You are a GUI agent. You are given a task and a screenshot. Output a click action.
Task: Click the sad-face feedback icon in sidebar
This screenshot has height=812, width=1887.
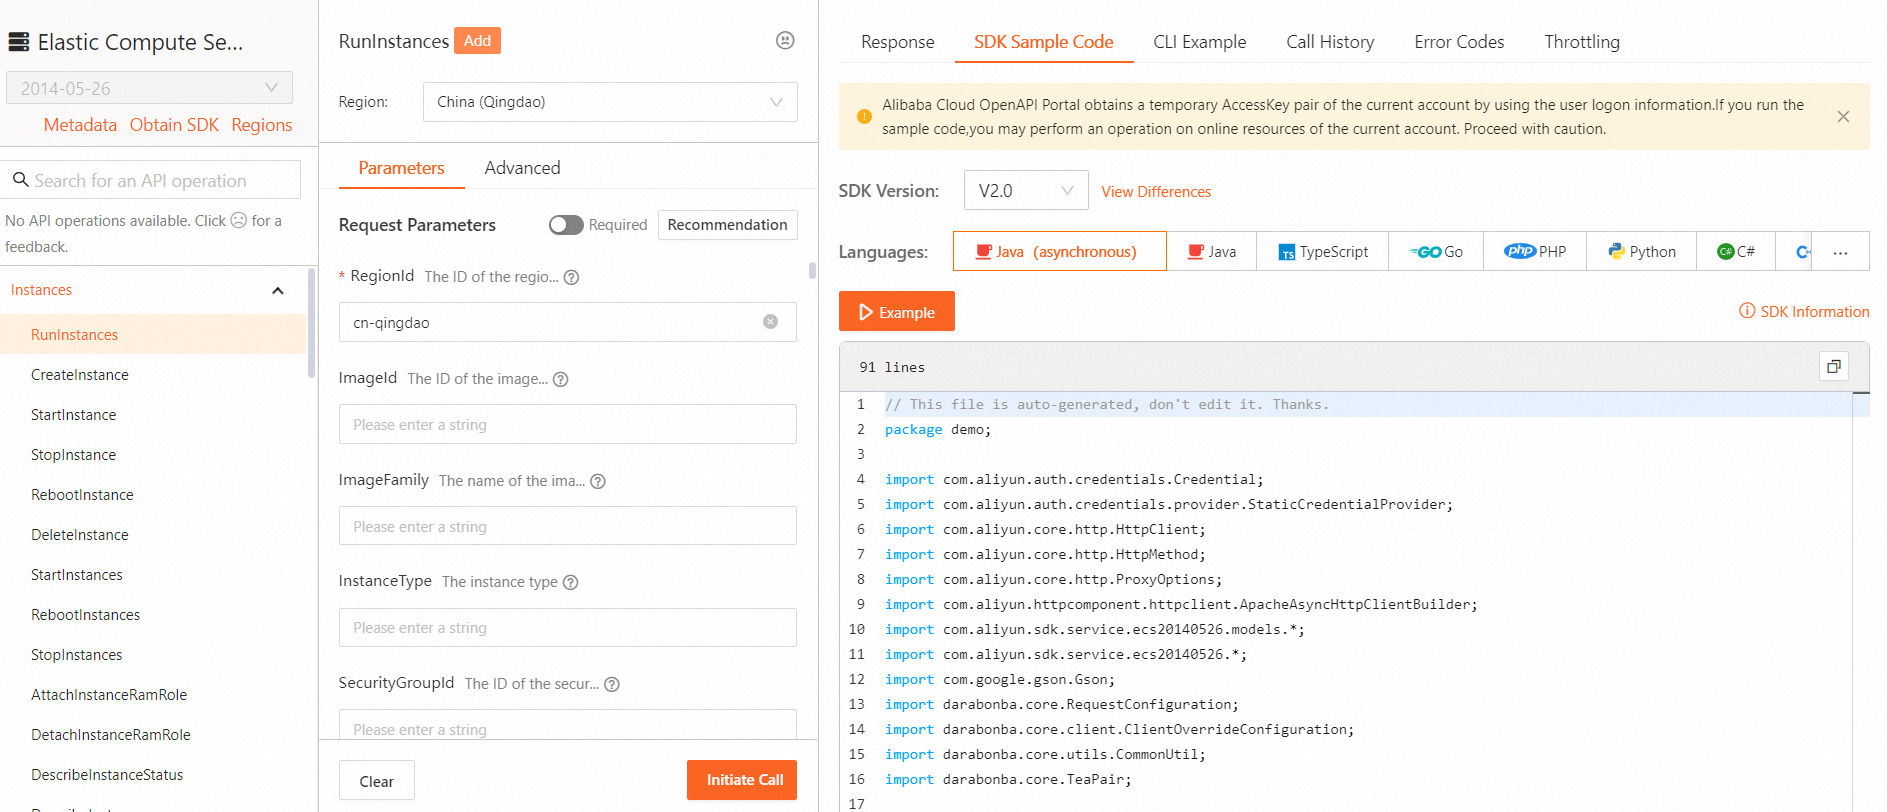239,220
